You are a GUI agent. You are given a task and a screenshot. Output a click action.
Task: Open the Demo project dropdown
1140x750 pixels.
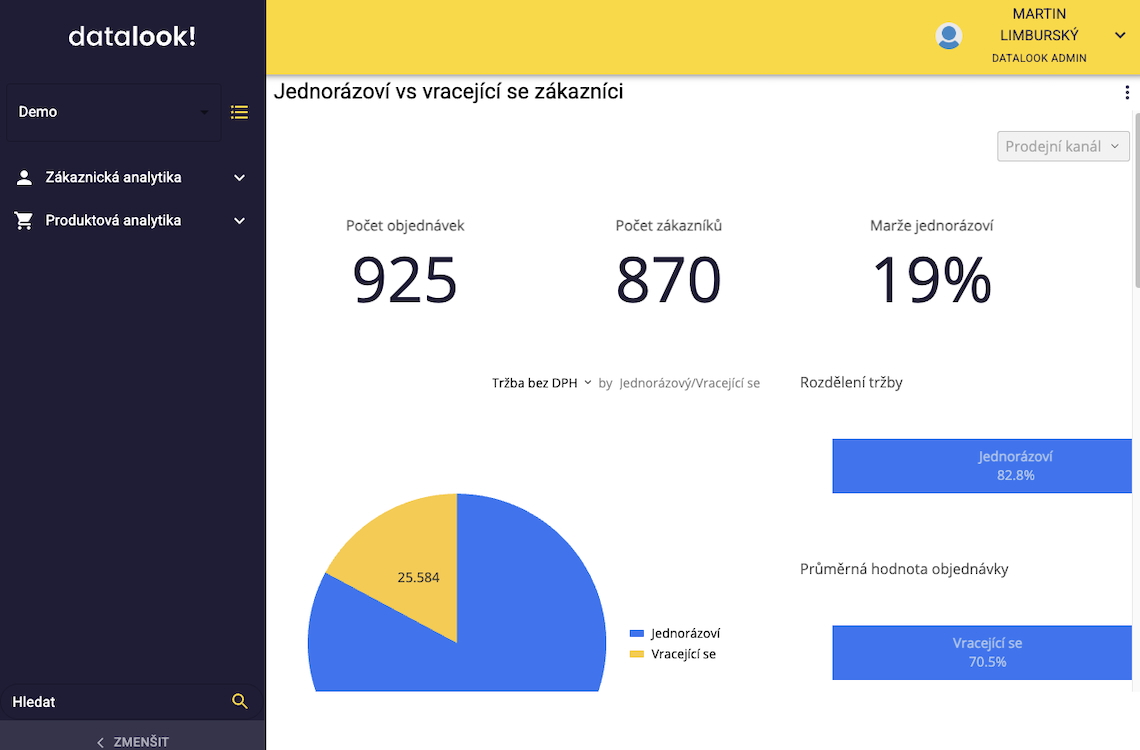(113, 112)
